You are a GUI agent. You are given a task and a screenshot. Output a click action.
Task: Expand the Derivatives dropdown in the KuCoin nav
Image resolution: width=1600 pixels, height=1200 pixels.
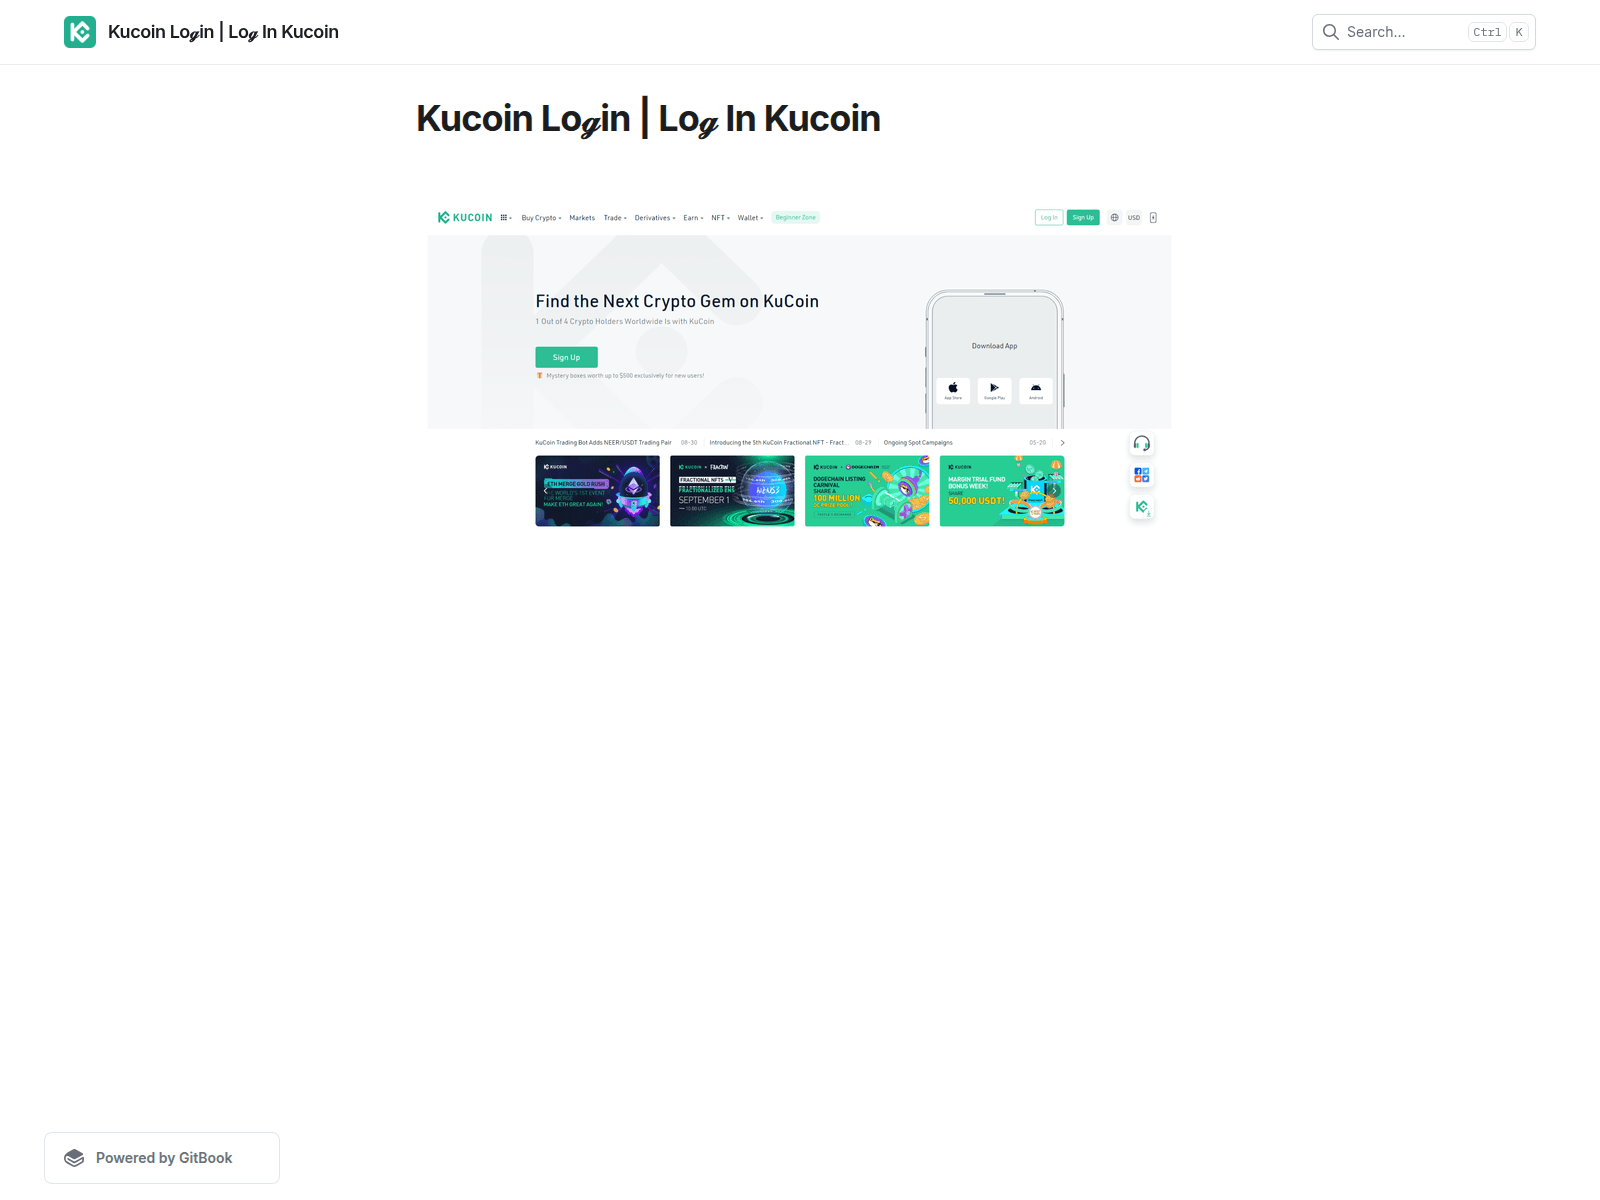tap(655, 217)
